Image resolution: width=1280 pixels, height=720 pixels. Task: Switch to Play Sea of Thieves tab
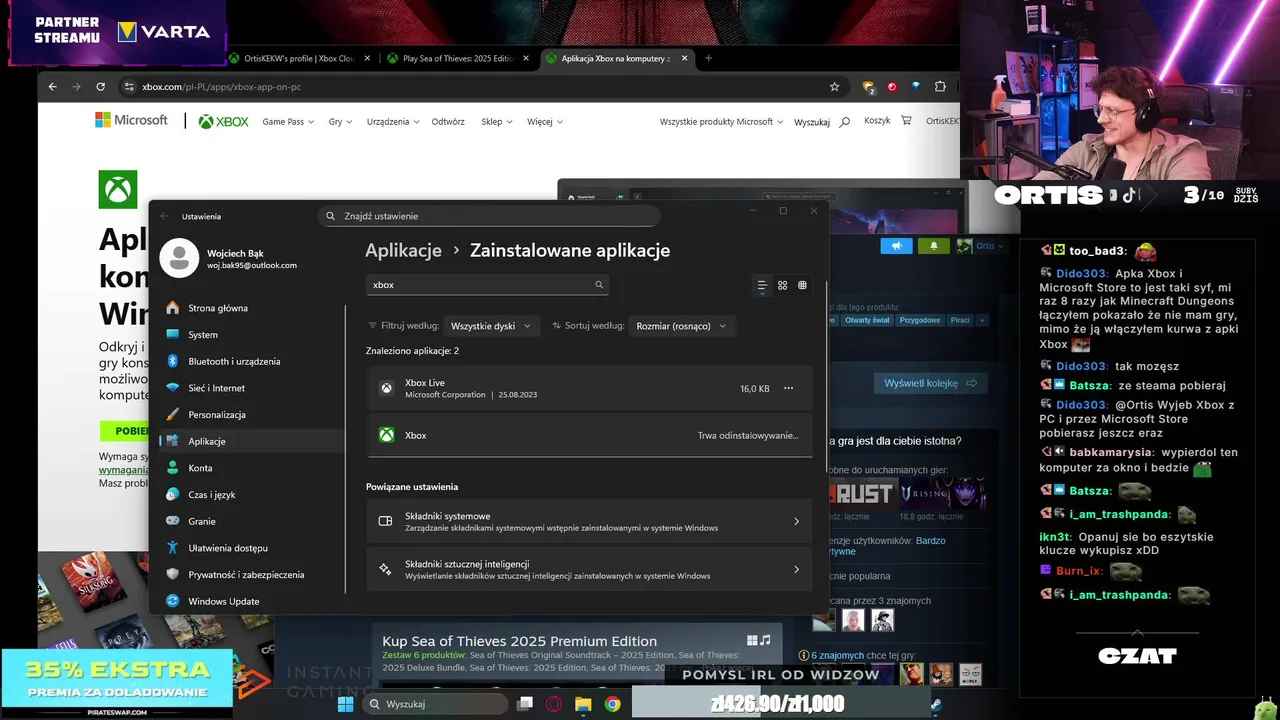[458, 58]
